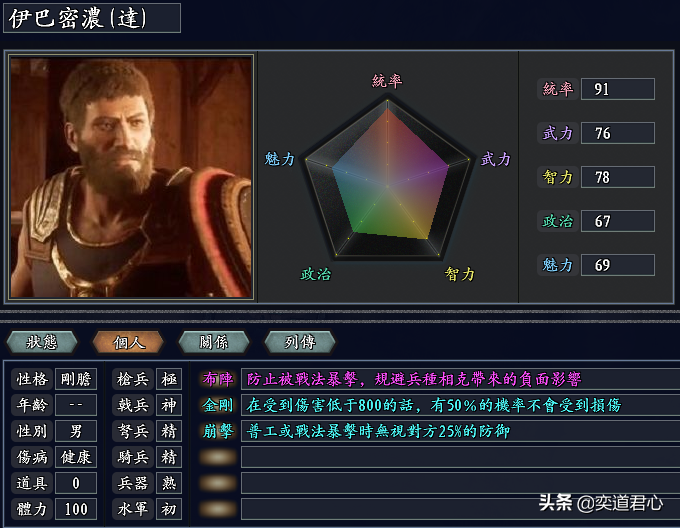Click the 武力 value field showing 76
The image size is (680, 528).
618,133
